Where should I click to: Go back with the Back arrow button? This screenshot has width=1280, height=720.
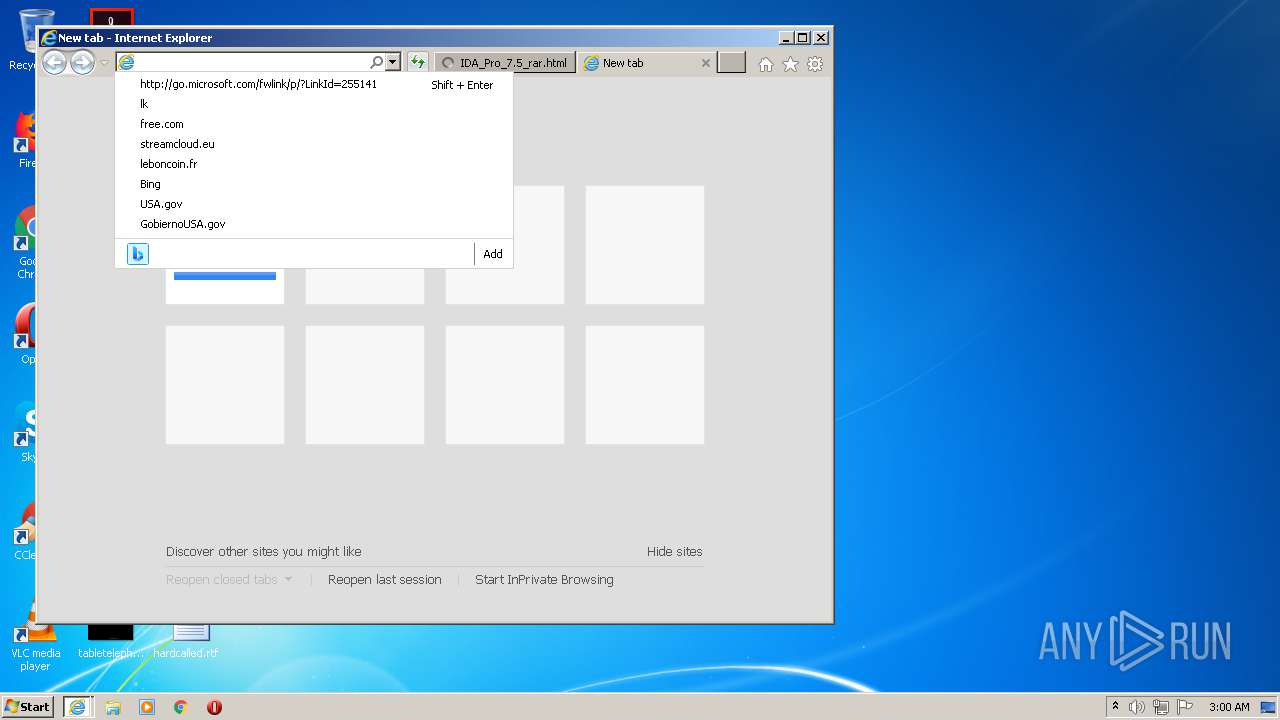coord(54,63)
